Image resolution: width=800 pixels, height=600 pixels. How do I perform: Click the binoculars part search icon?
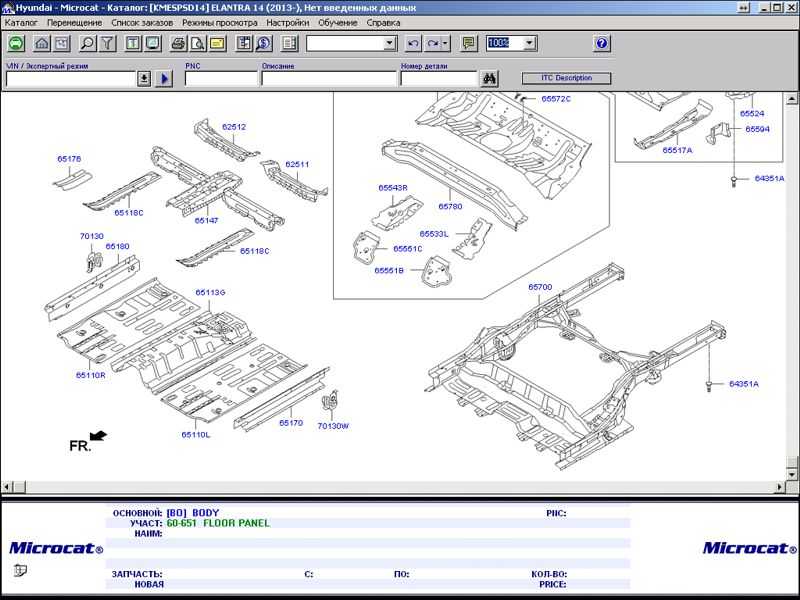(489, 79)
